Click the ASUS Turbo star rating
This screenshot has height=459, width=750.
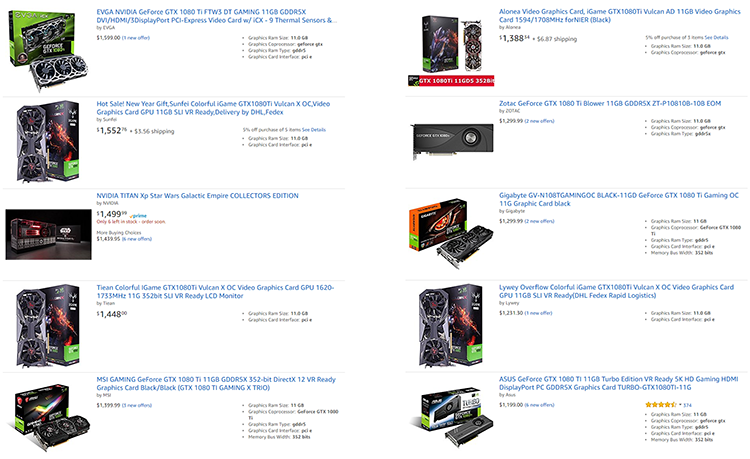661,405
